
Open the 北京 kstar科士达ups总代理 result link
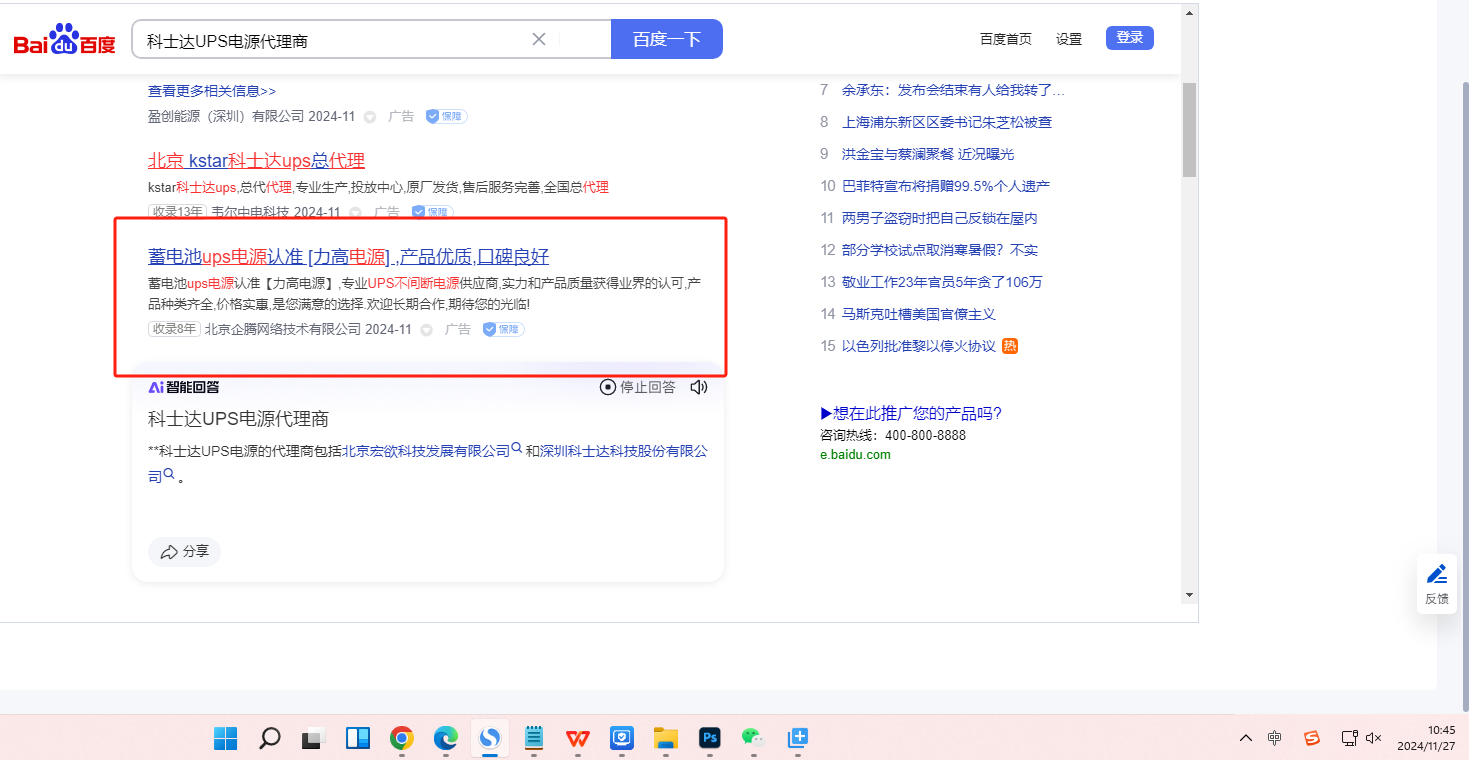pyautogui.click(x=256, y=160)
